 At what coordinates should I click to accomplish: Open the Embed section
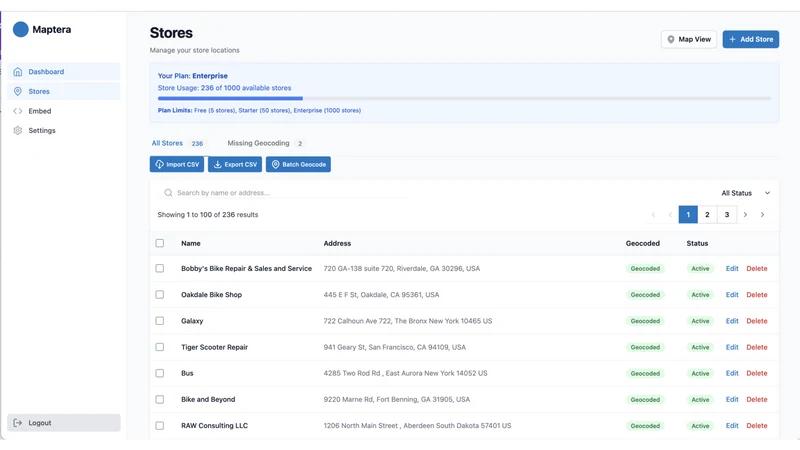click(64, 111)
